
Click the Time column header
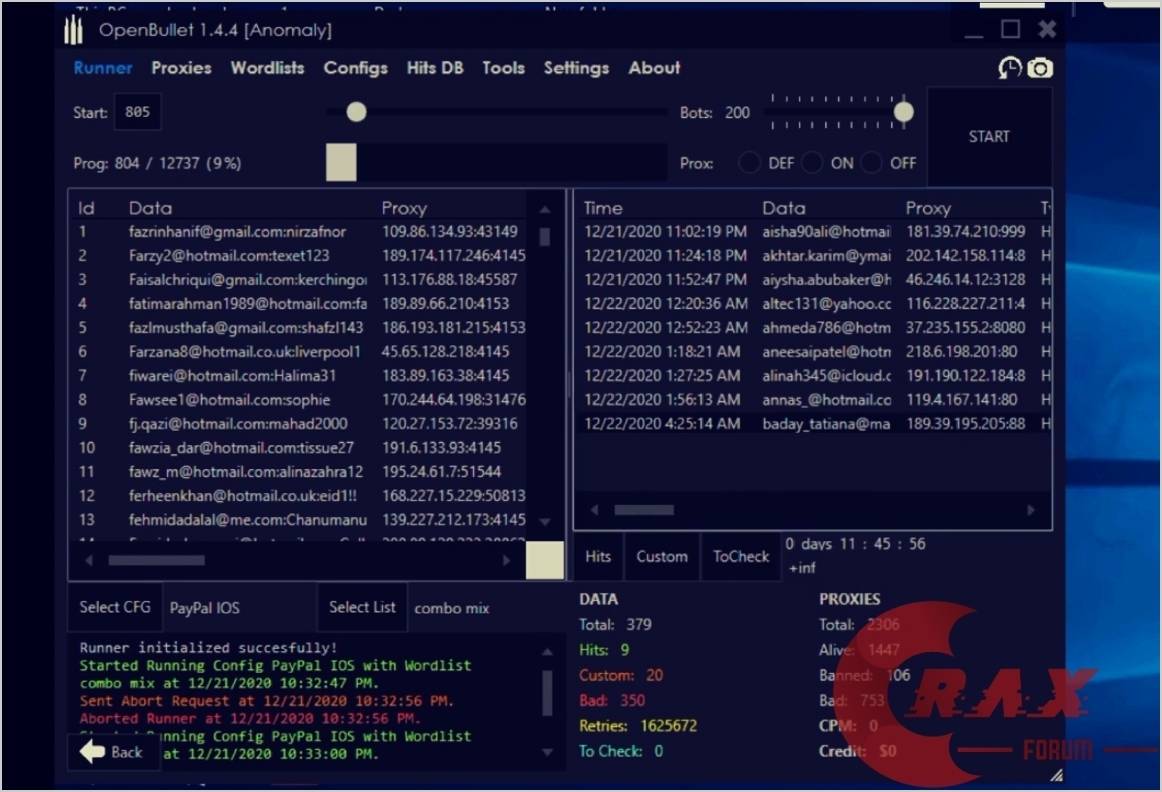[x=602, y=208]
